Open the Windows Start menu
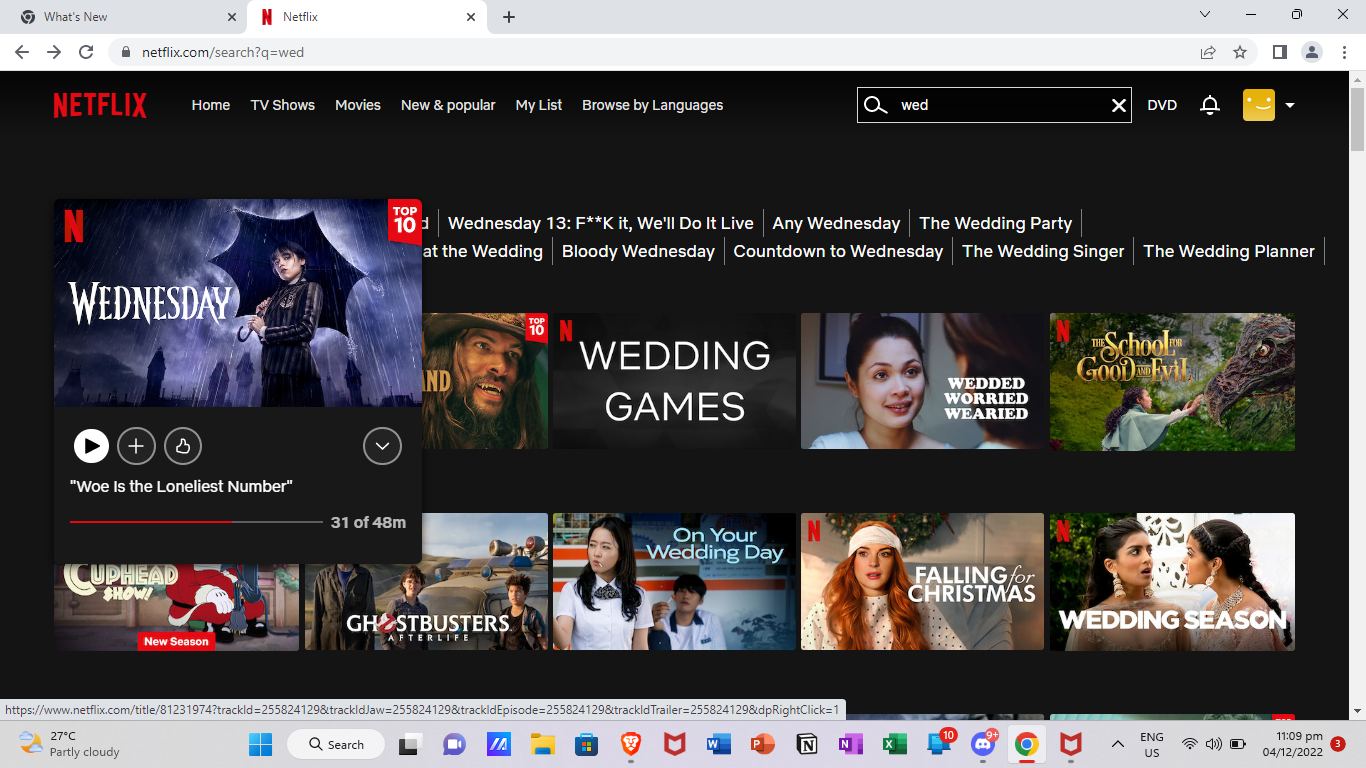Image resolution: width=1366 pixels, height=768 pixels. tap(260, 744)
